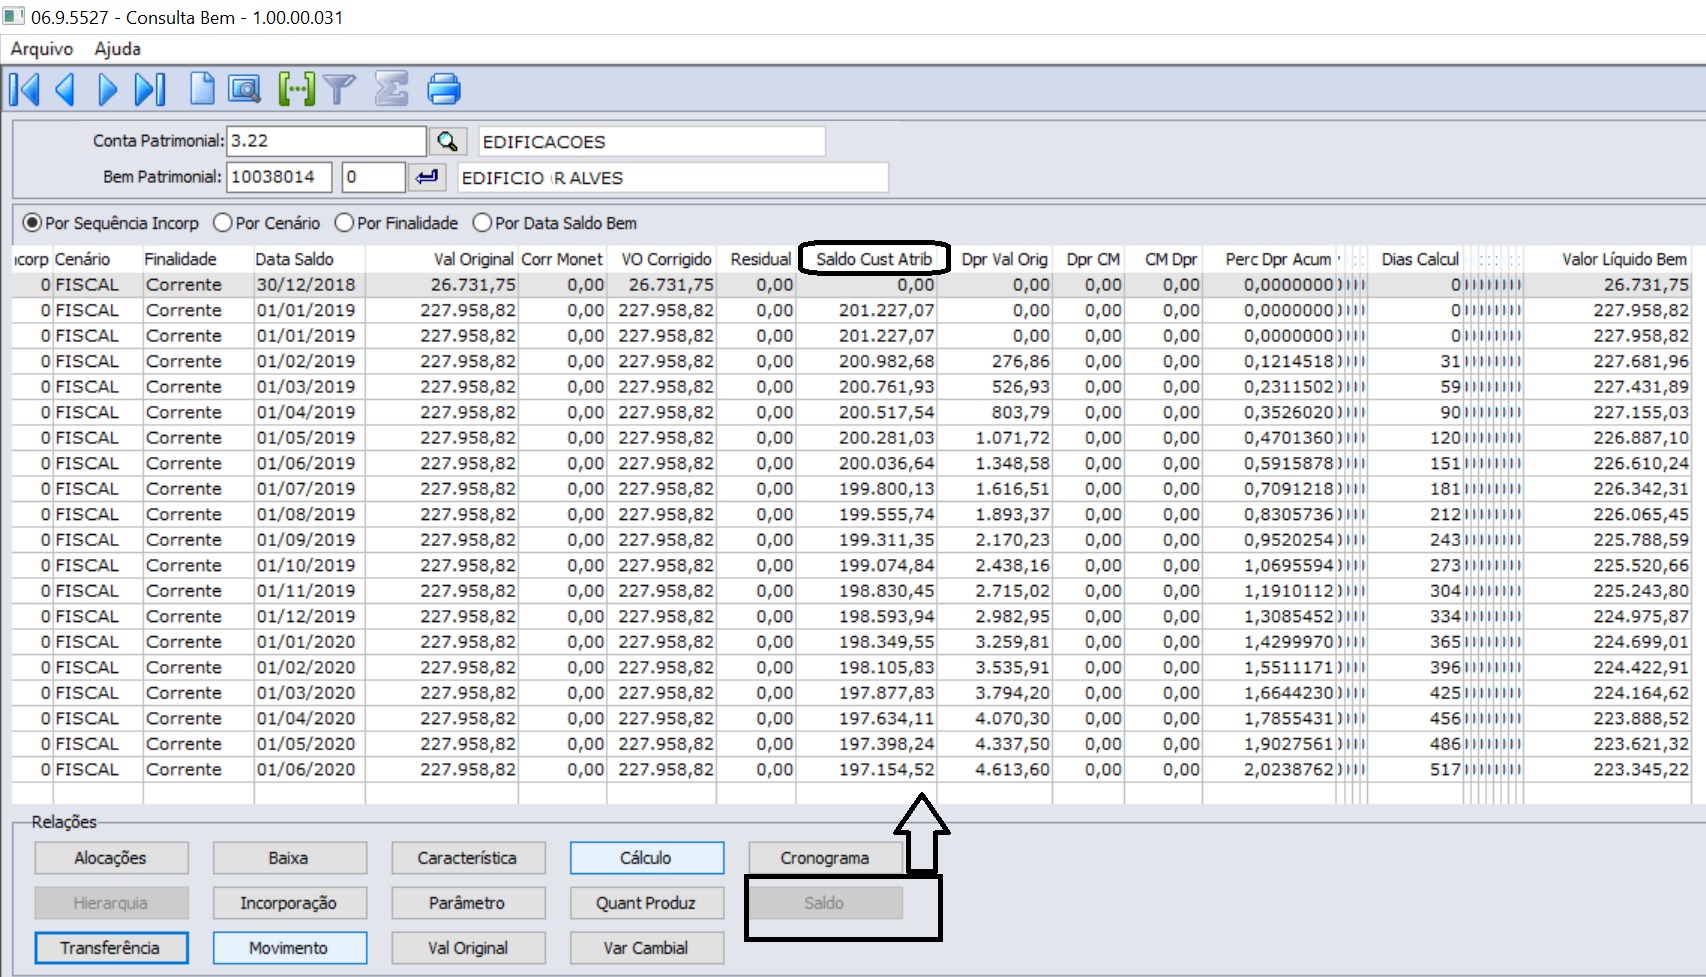Click the Incorporação button
Screen dimensions: 1706x977
[x=289, y=903]
